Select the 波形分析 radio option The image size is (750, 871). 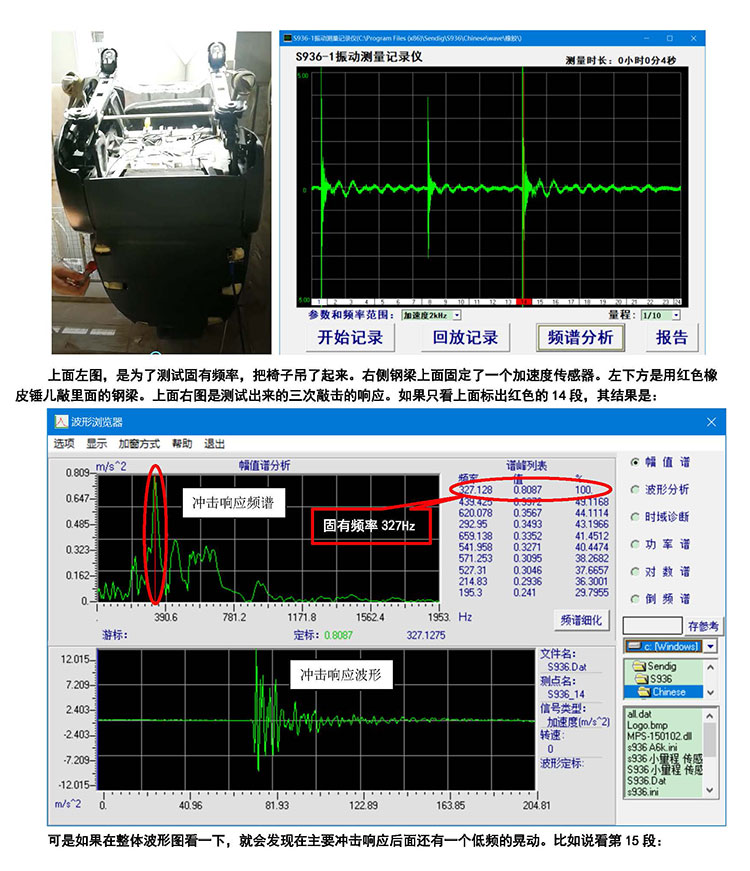pyautogui.click(x=637, y=490)
